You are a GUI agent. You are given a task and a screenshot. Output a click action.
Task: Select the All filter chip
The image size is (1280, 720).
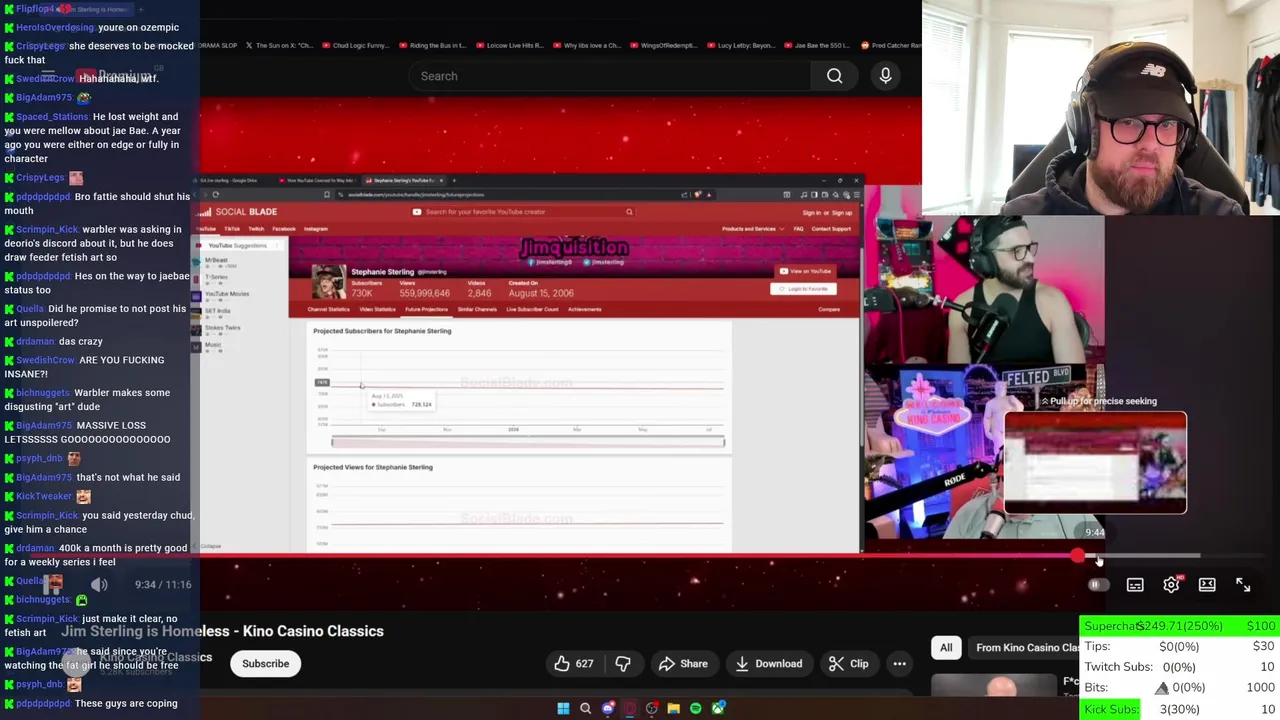point(946,648)
